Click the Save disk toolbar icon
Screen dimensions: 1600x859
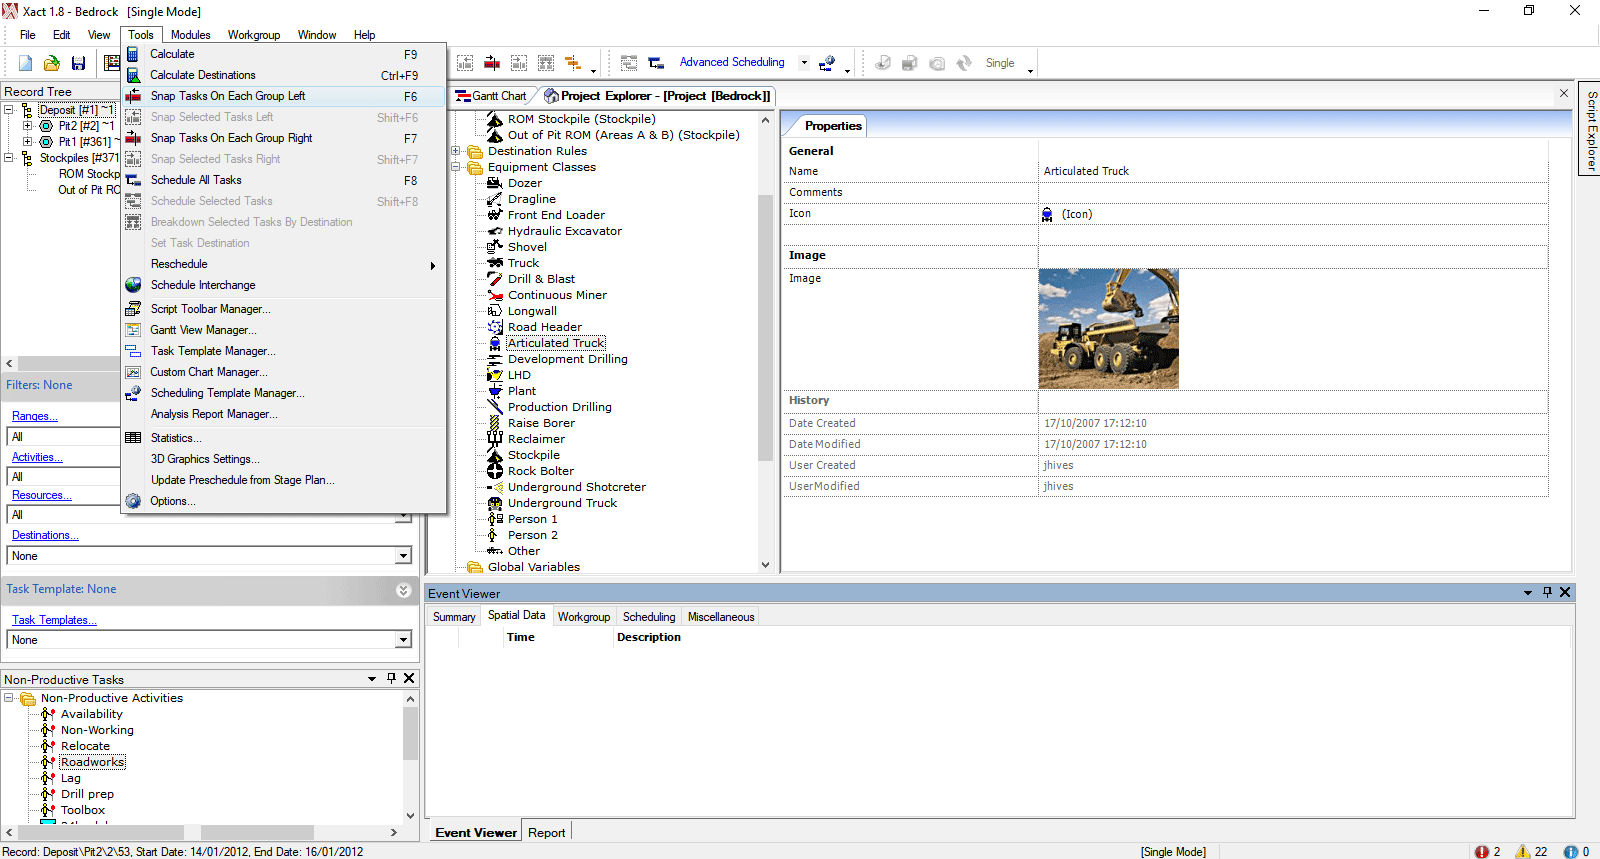[78, 63]
